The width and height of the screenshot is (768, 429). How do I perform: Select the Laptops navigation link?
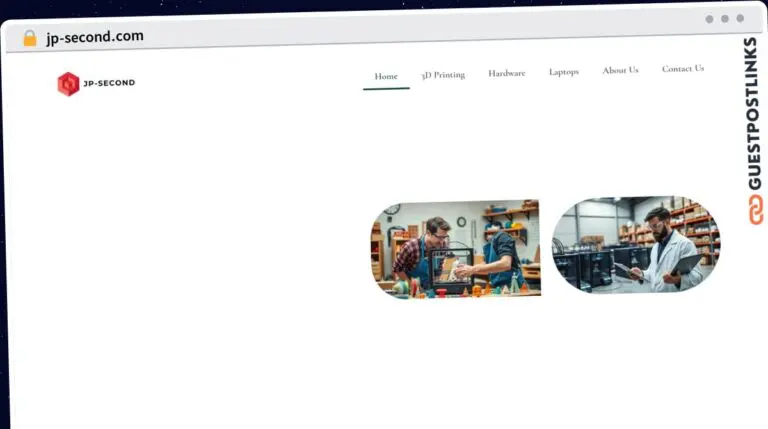pyautogui.click(x=564, y=72)
